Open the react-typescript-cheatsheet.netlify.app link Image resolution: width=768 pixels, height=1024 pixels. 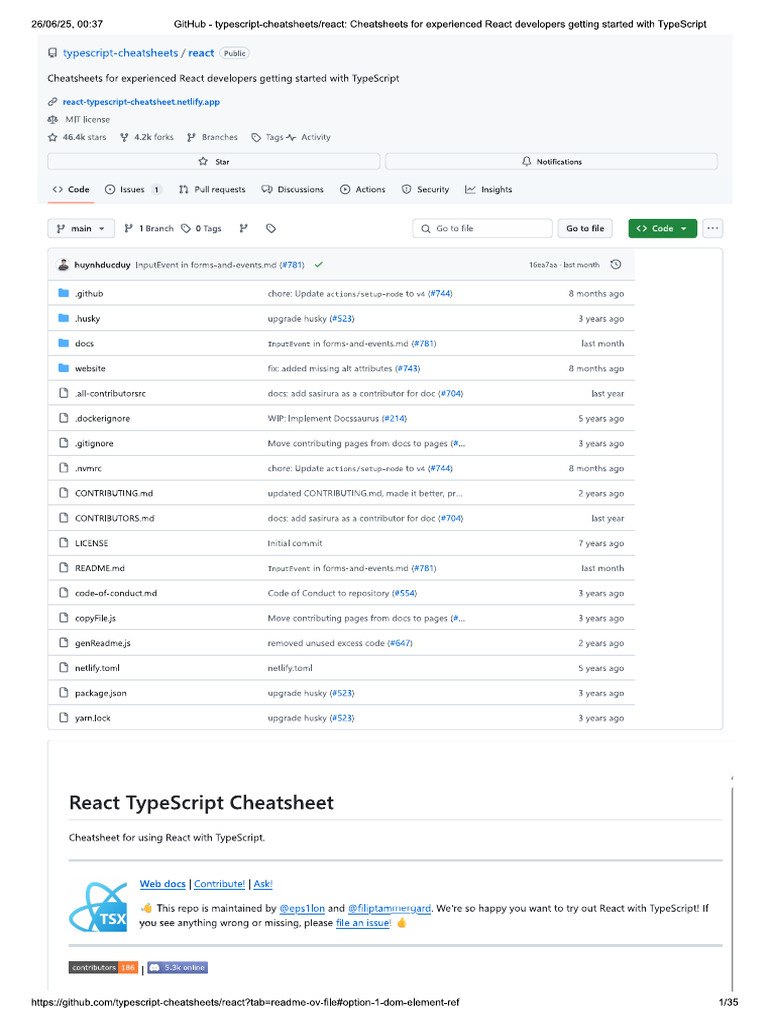(140, 102)
